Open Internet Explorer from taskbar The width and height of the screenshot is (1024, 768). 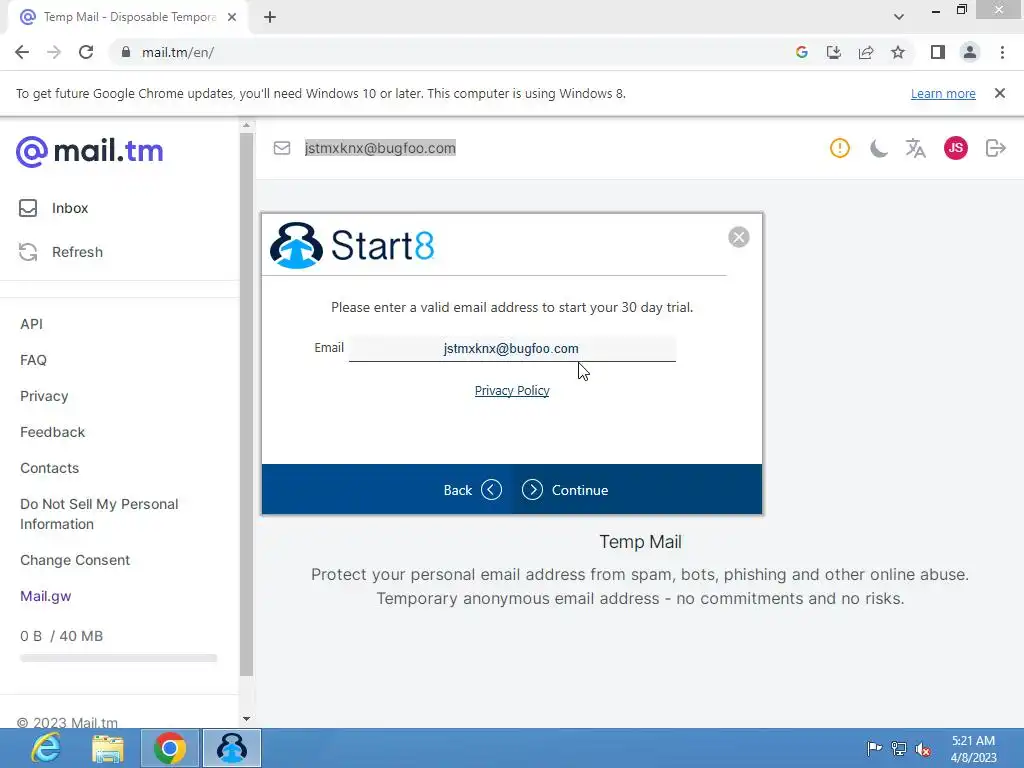(46, 748)
